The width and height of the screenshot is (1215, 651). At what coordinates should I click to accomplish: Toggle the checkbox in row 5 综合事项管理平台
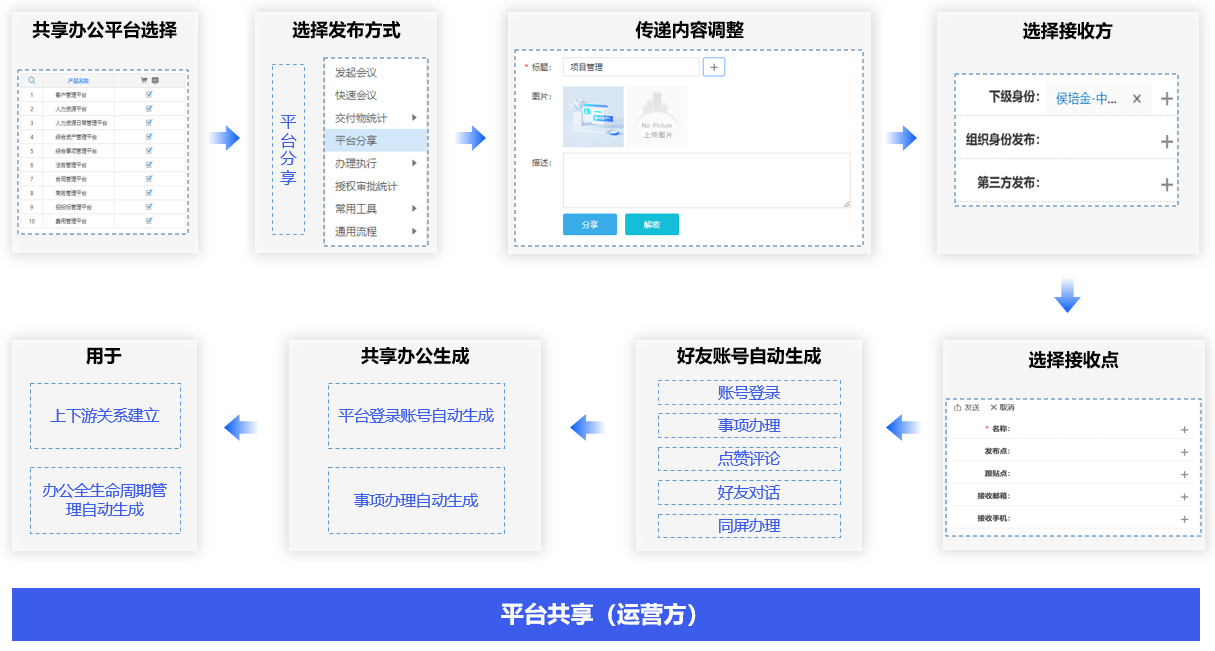(x=149, y=150)
